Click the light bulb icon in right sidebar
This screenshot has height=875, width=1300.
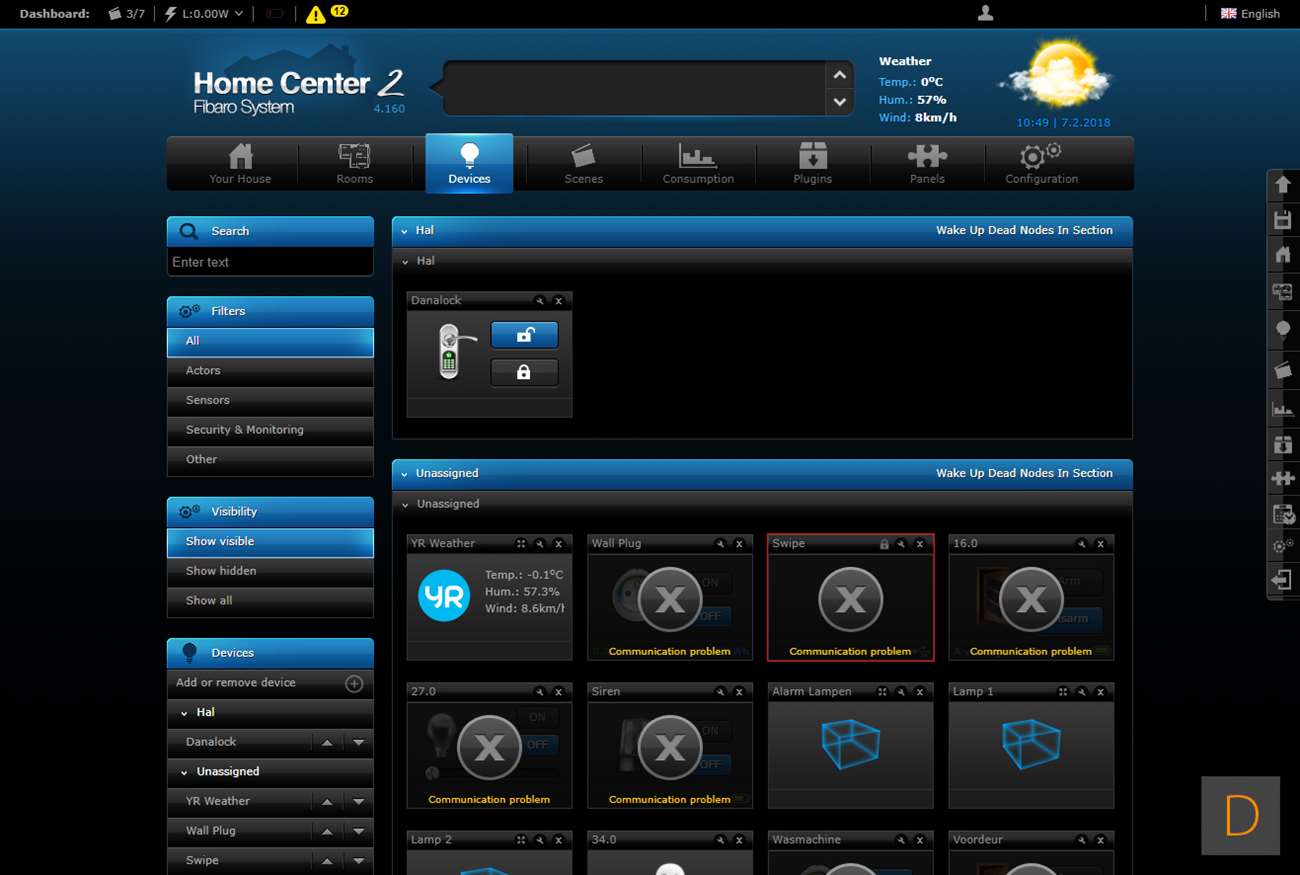(x=1283, y=329)
